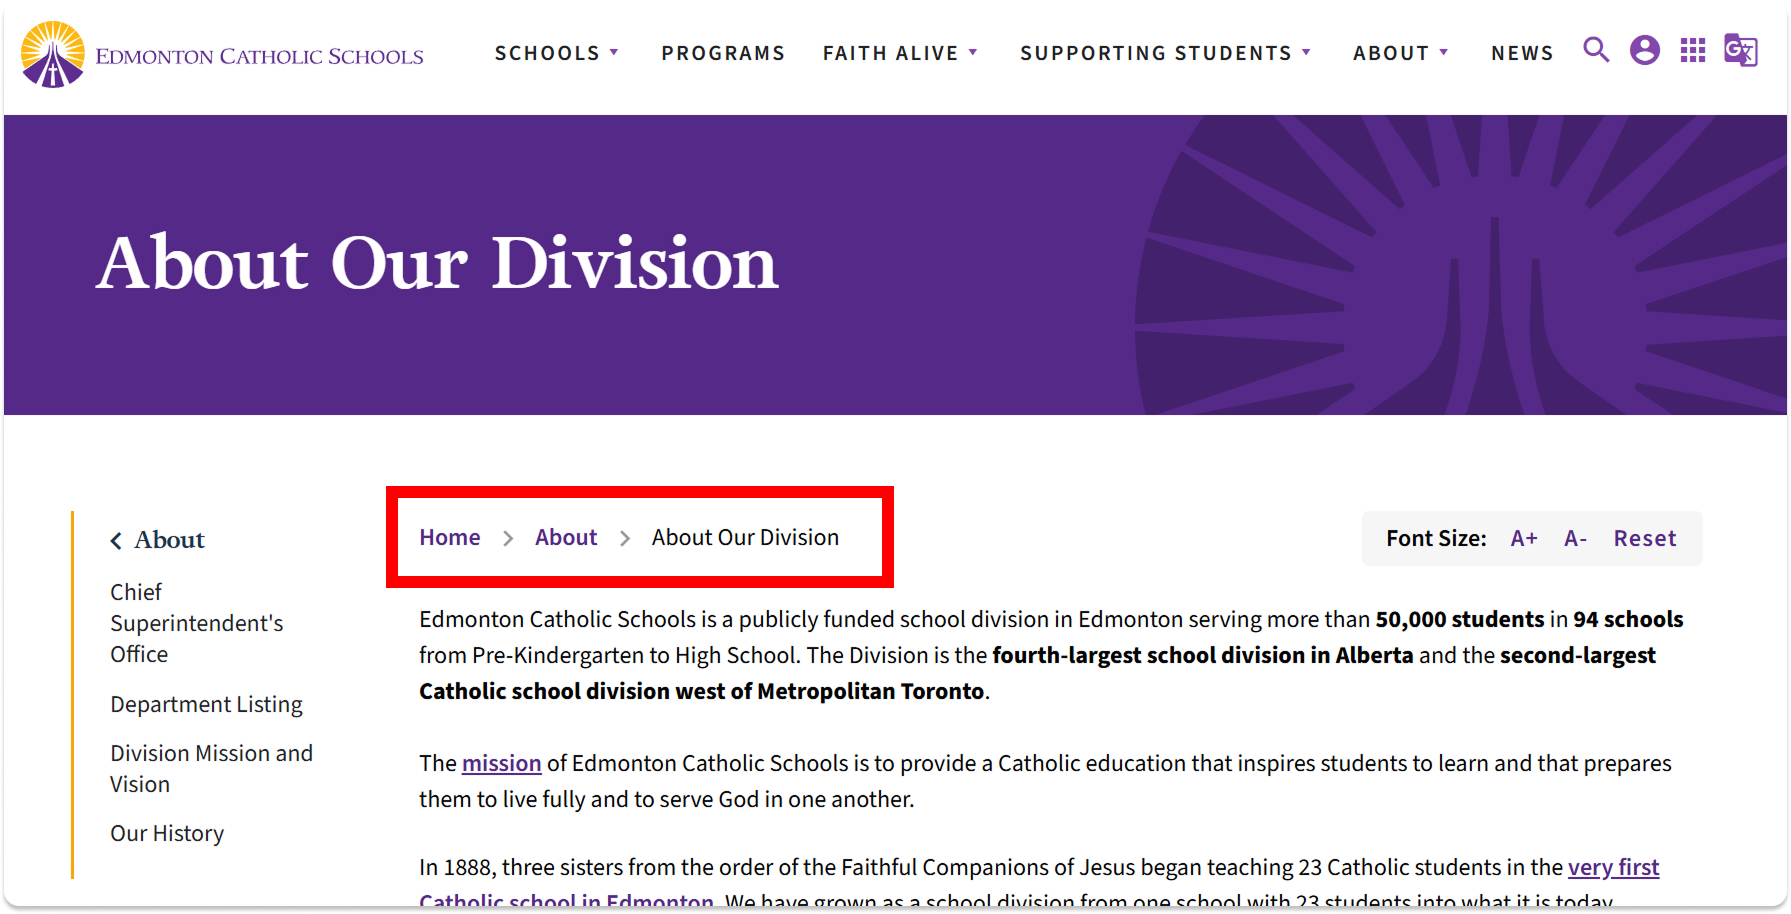This screenshot has height=914, width=1791.
Task: Expand the About menu in navigation
Action: (1400, 53)
